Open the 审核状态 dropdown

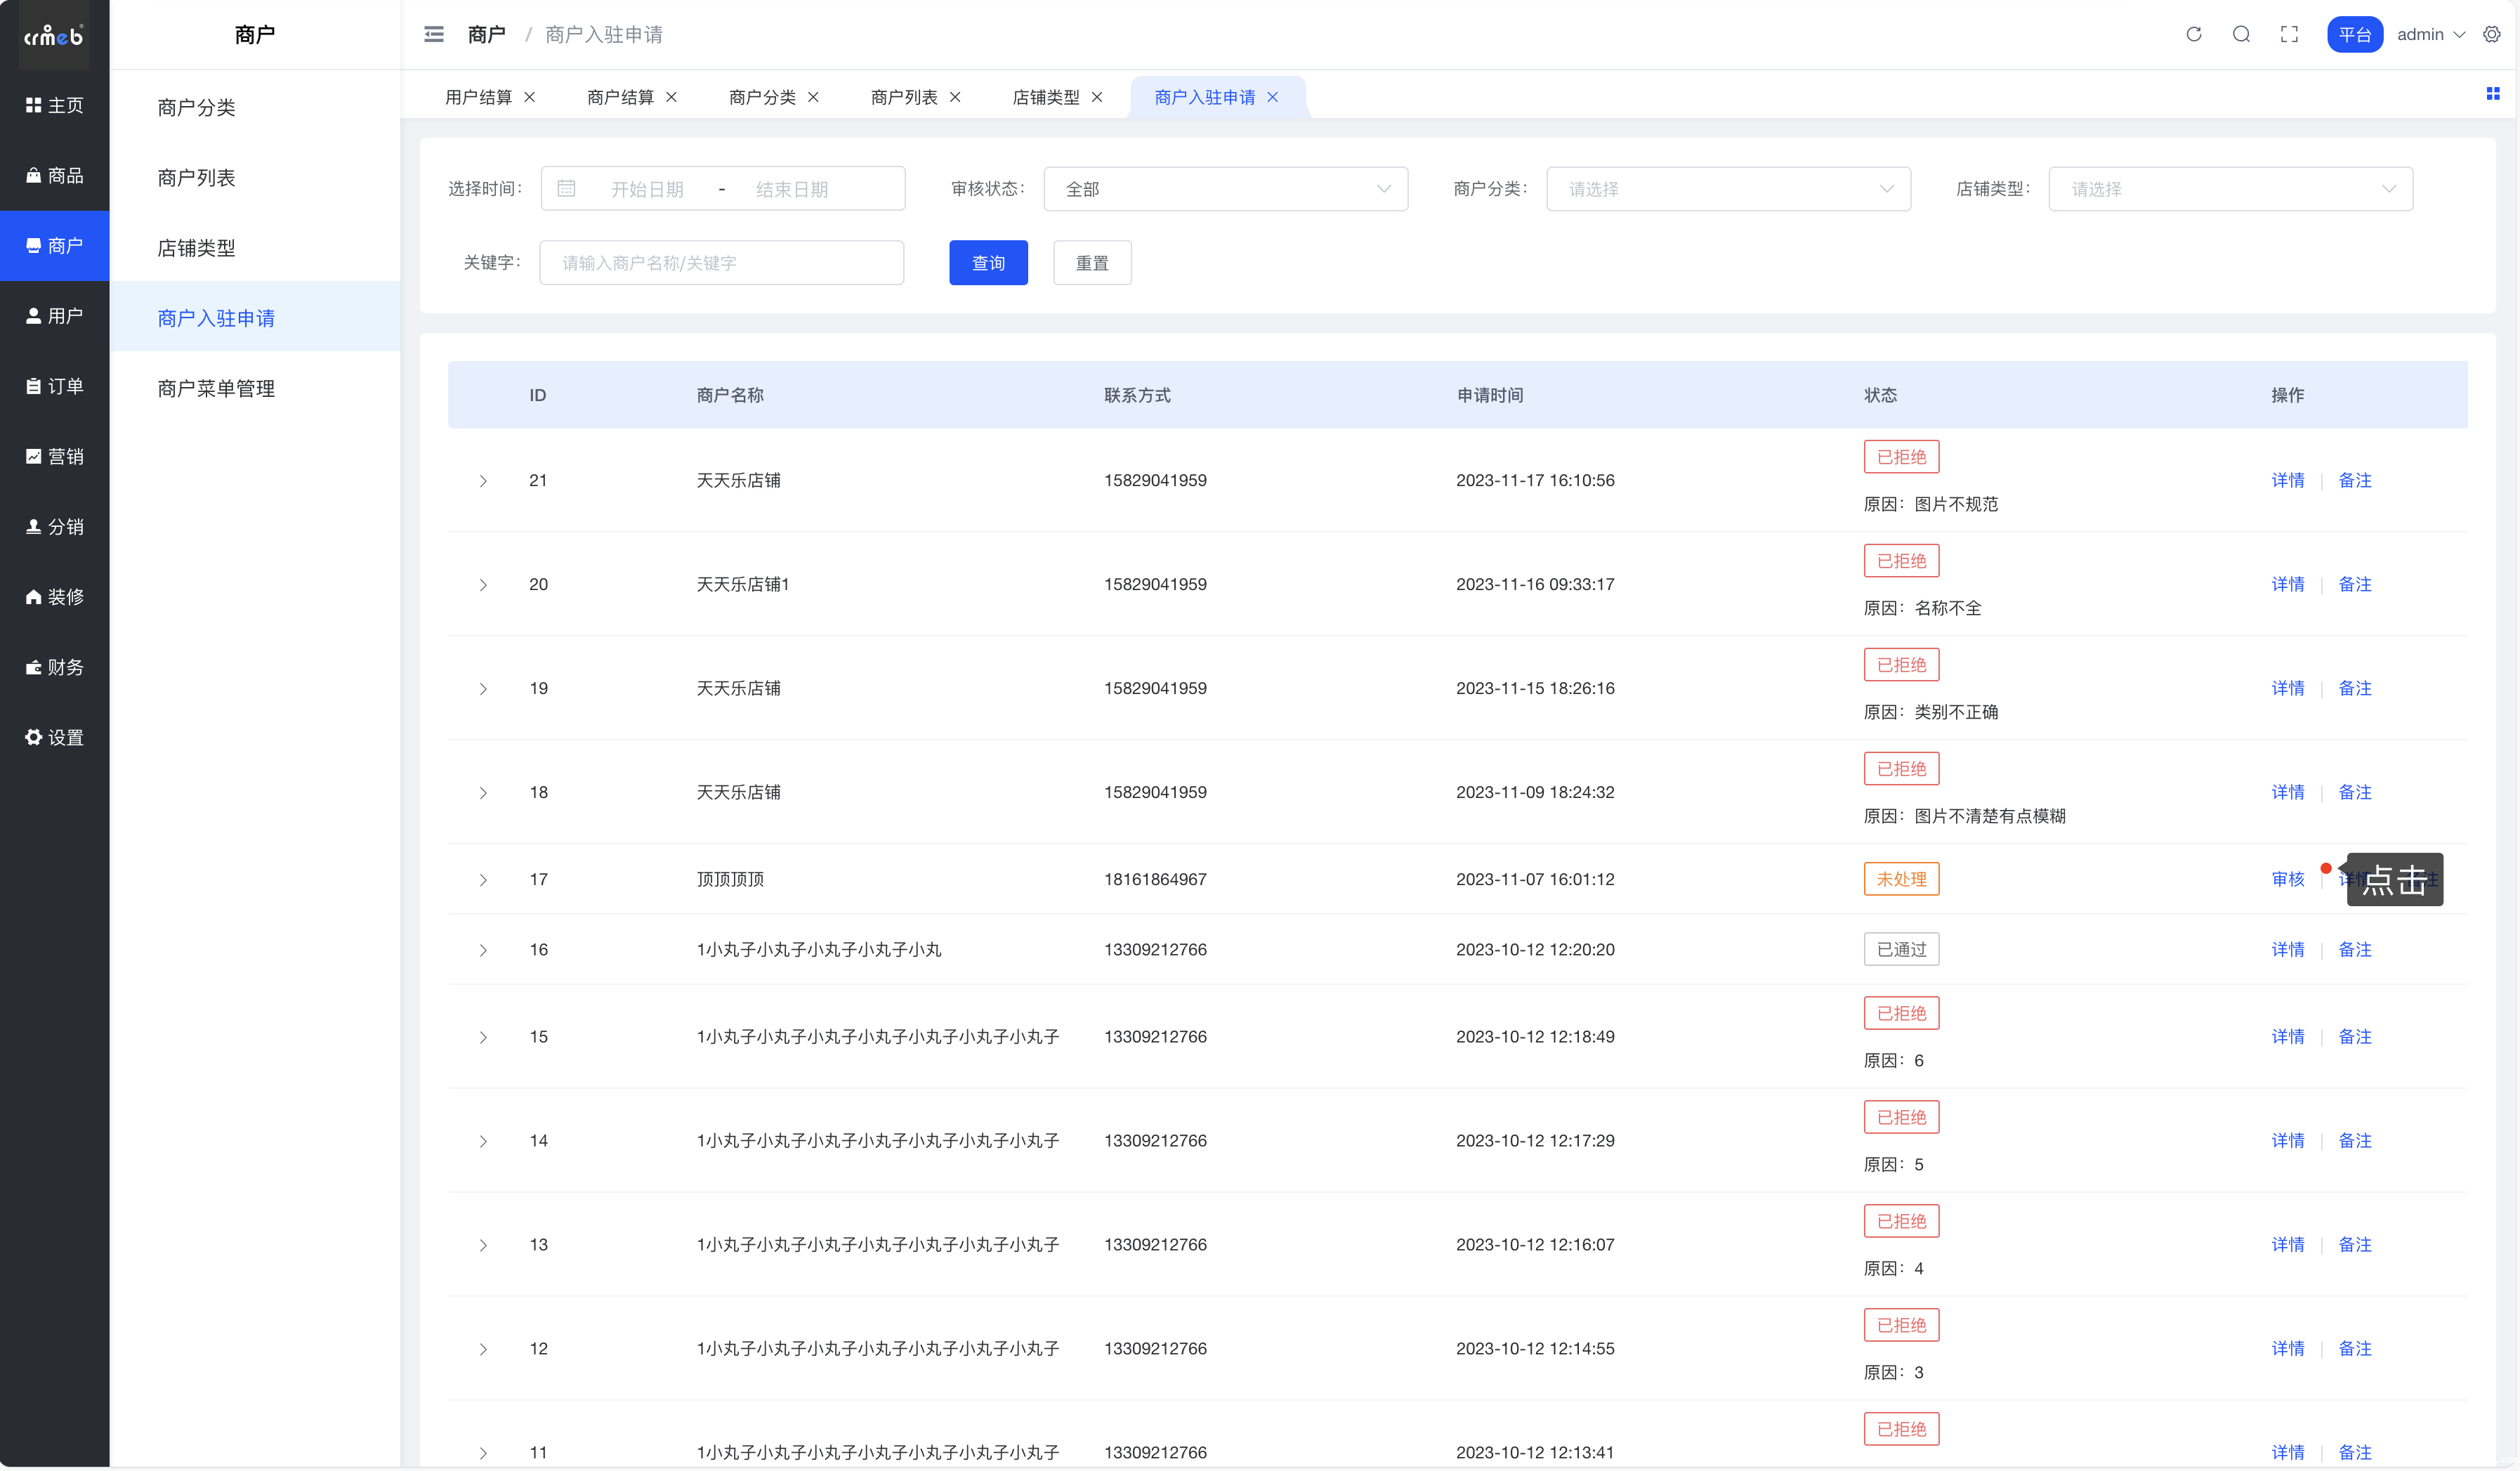click(x=1225, y=189)
